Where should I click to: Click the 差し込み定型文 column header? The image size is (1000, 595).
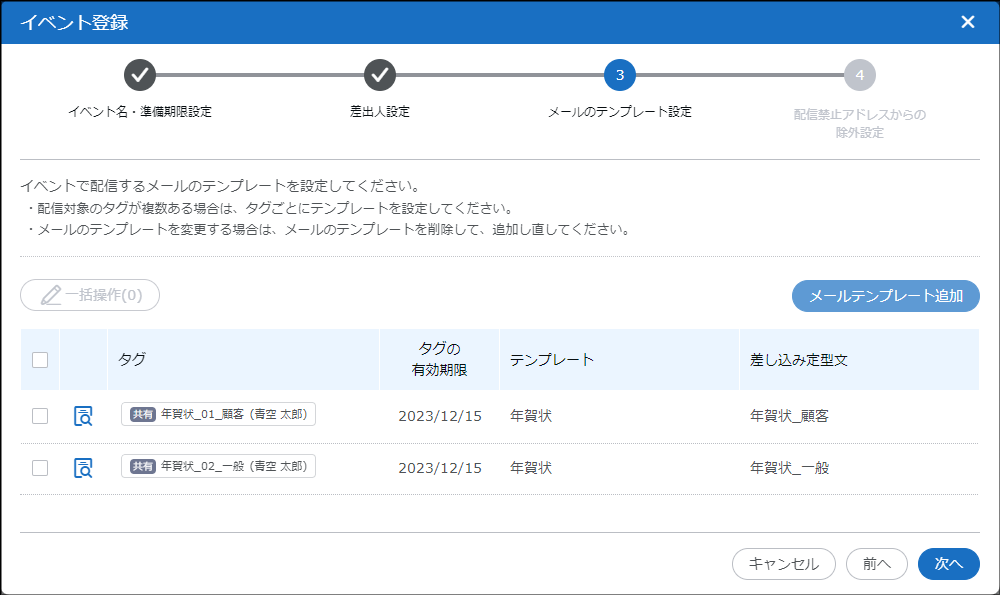click(799, 359)
